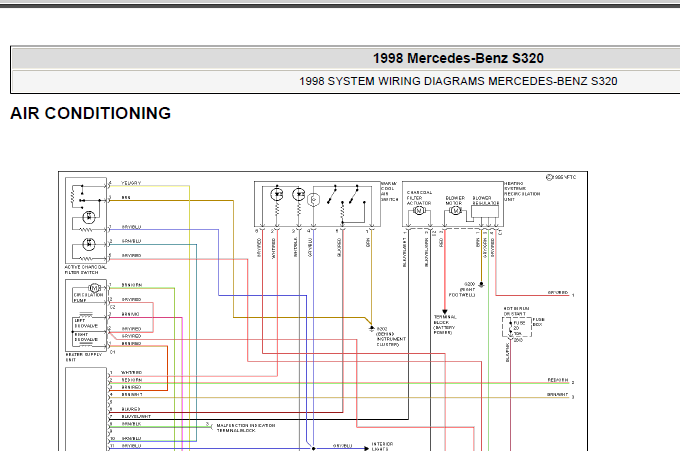Click the '1998 Mercedes-Benz S320' title heading

(x=458, y=58)
